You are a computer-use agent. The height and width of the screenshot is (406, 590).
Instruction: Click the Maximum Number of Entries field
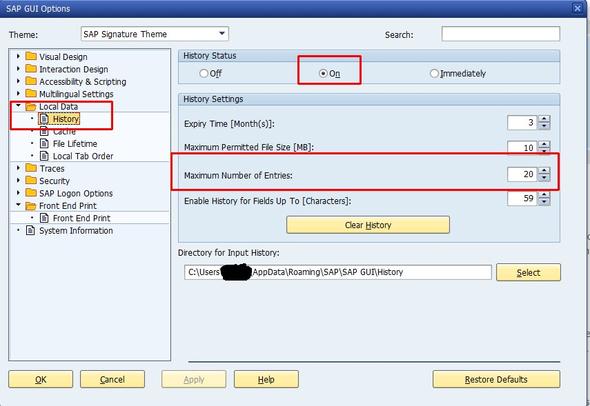pyautogui.click(x=522, y=174)
